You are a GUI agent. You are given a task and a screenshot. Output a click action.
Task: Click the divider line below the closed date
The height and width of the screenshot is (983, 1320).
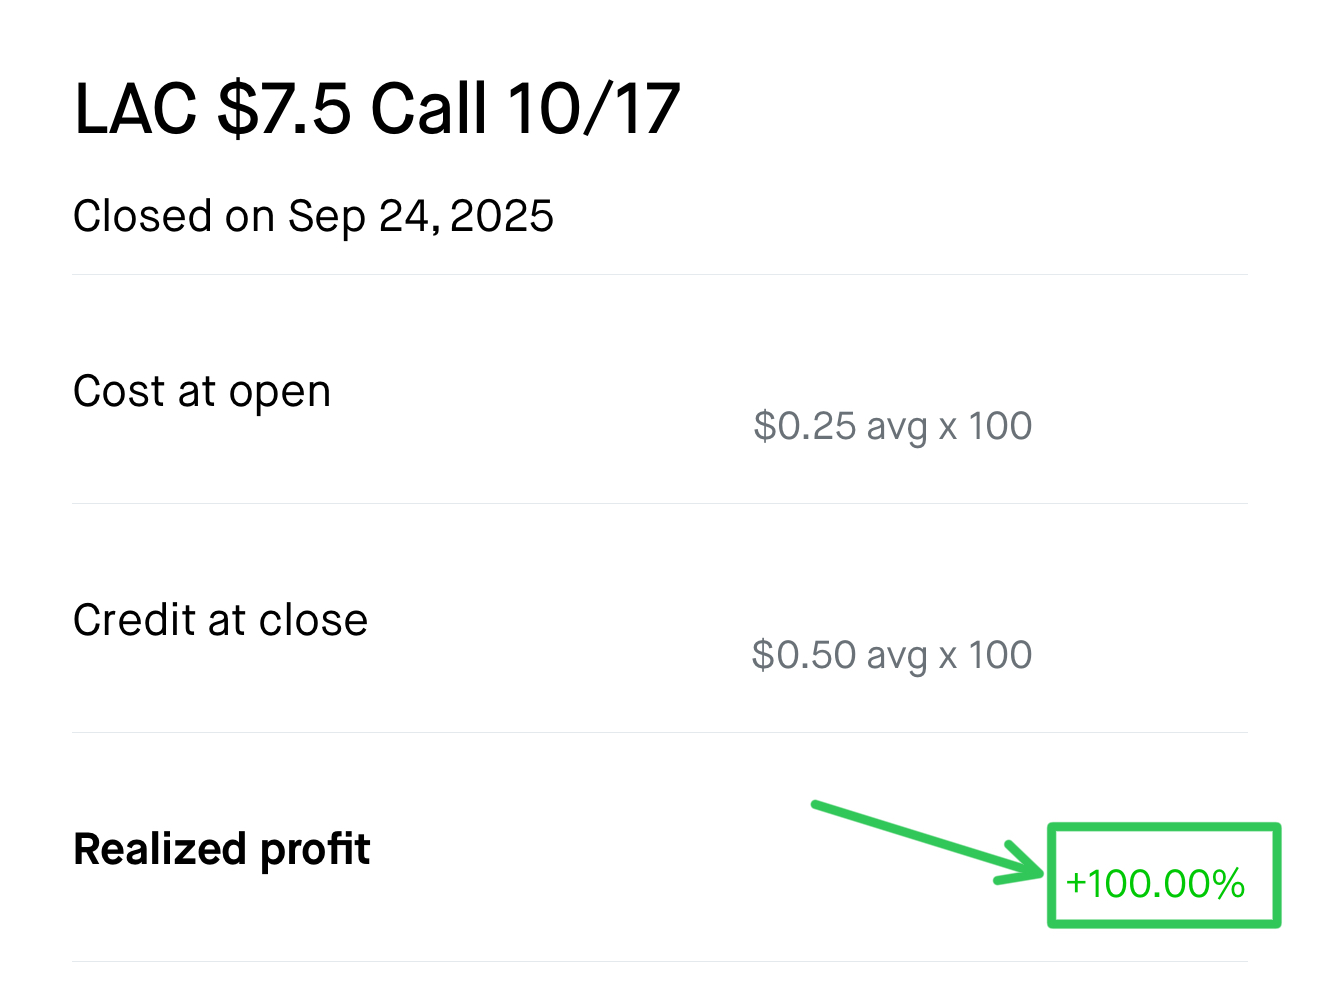pyautogui.click(x=660, y=274)
